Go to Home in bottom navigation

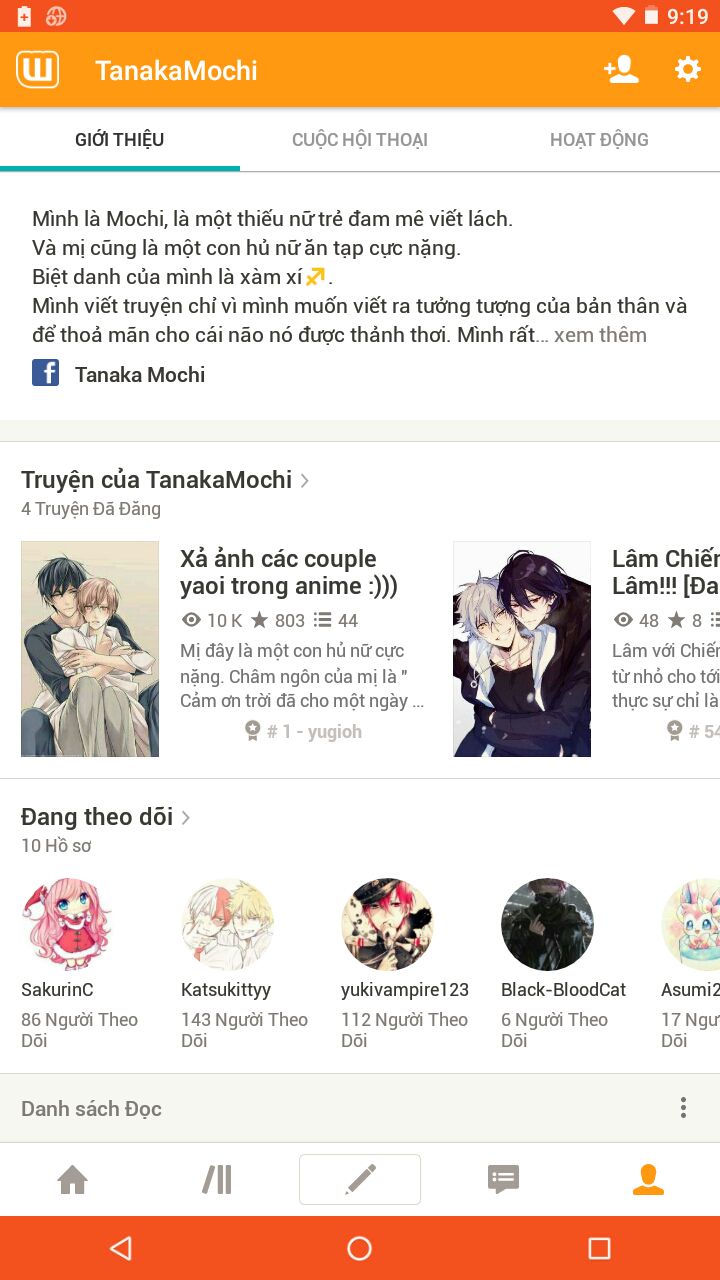72,1180
